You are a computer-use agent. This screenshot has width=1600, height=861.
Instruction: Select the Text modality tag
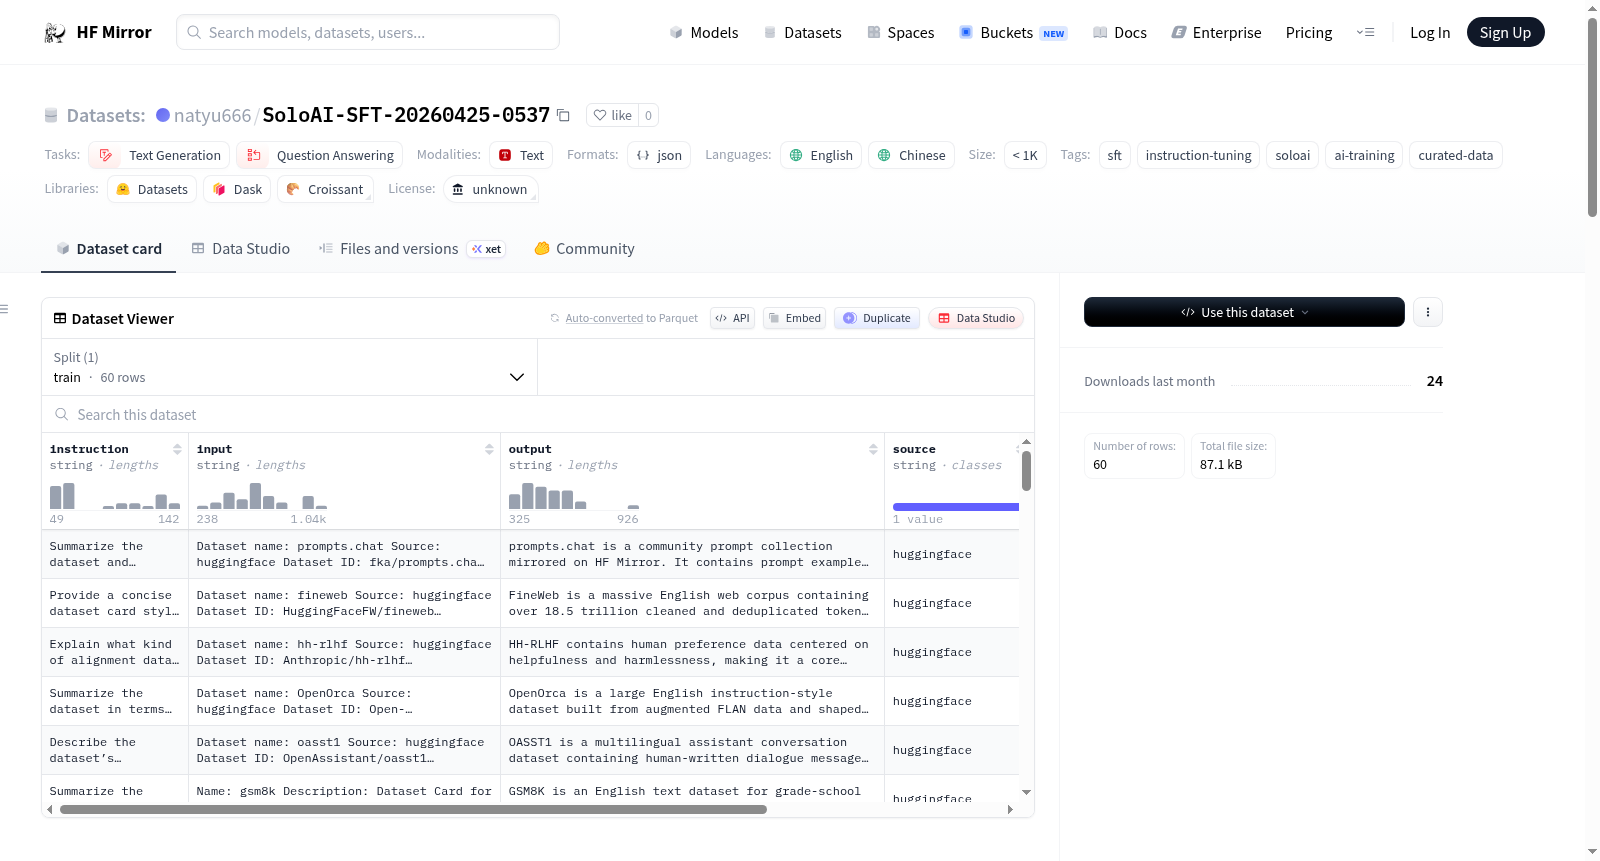[x=521, y=155]
